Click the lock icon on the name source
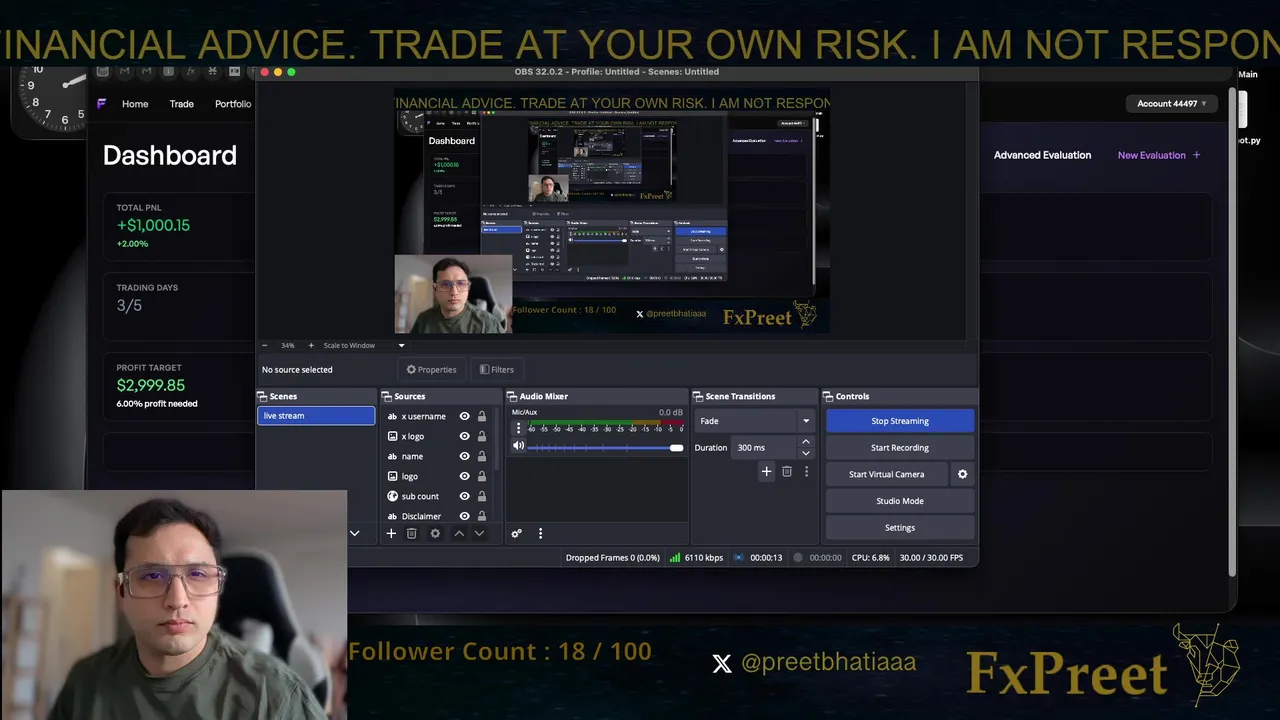The width and height of the screenshot is (1280, 720). click(x=482, y=456)
